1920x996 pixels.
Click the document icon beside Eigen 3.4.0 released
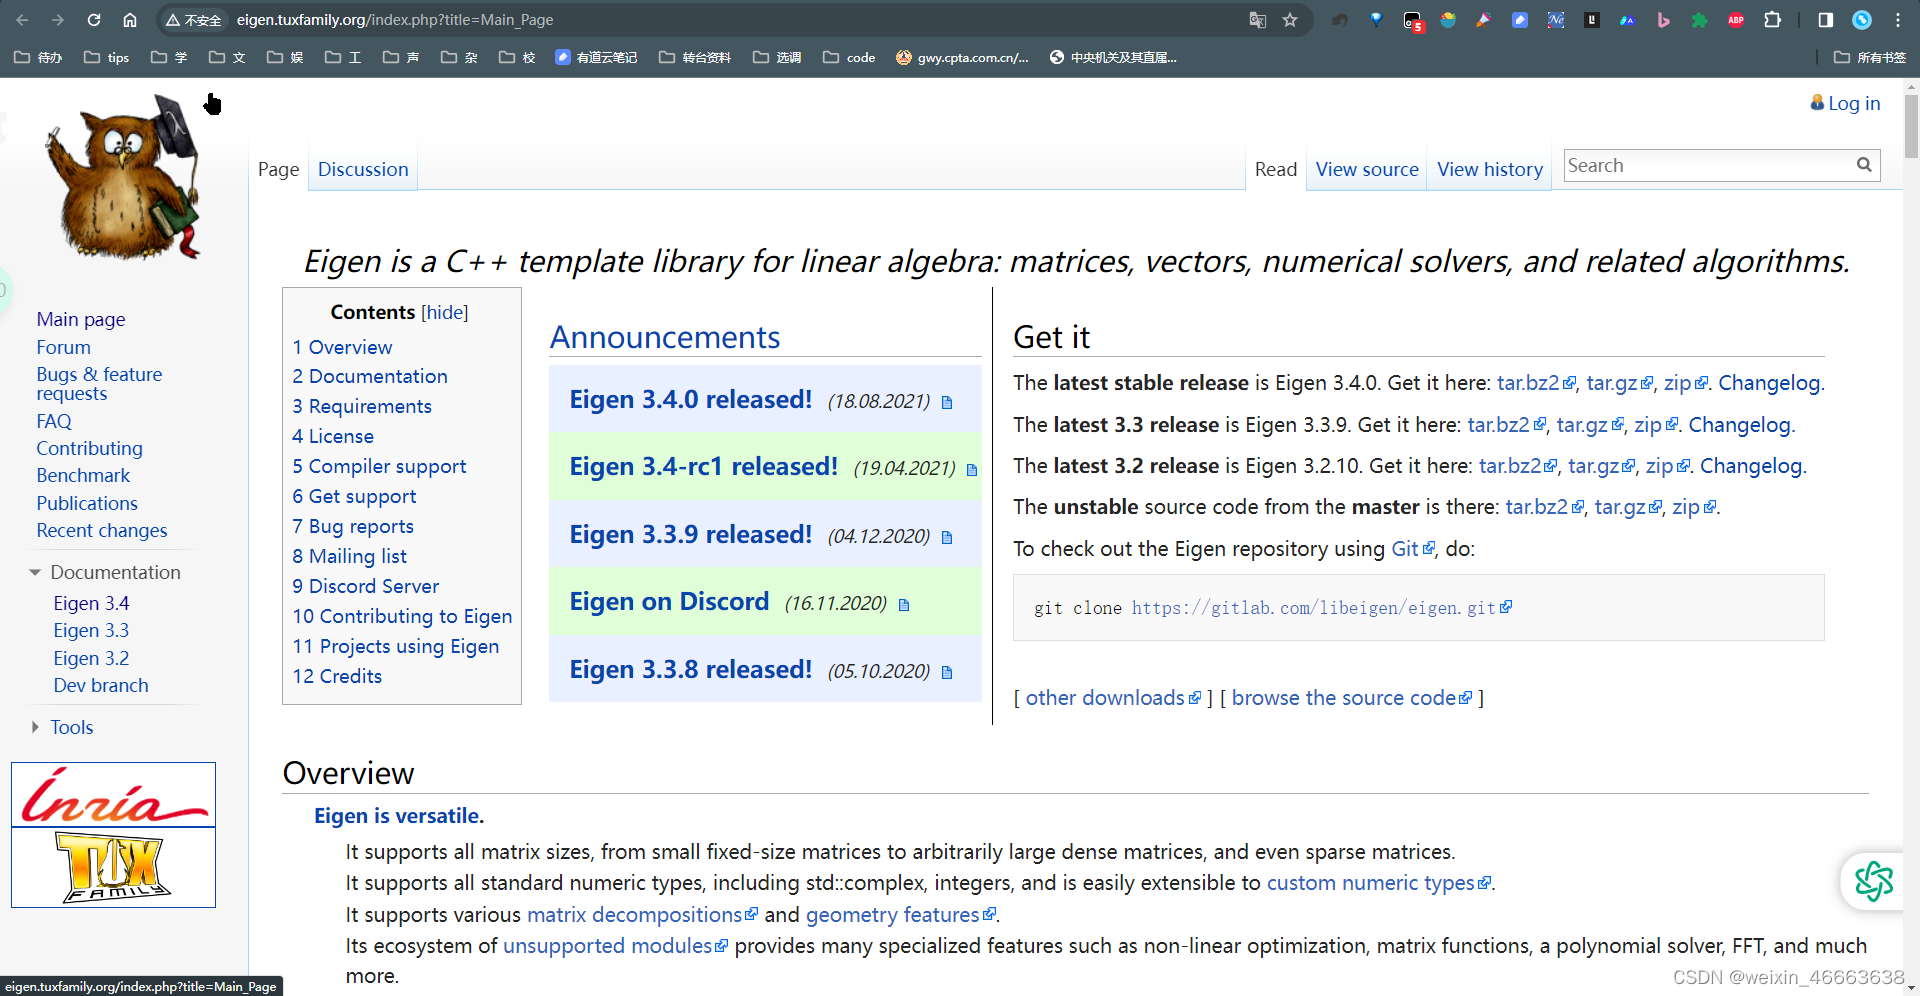947,402
